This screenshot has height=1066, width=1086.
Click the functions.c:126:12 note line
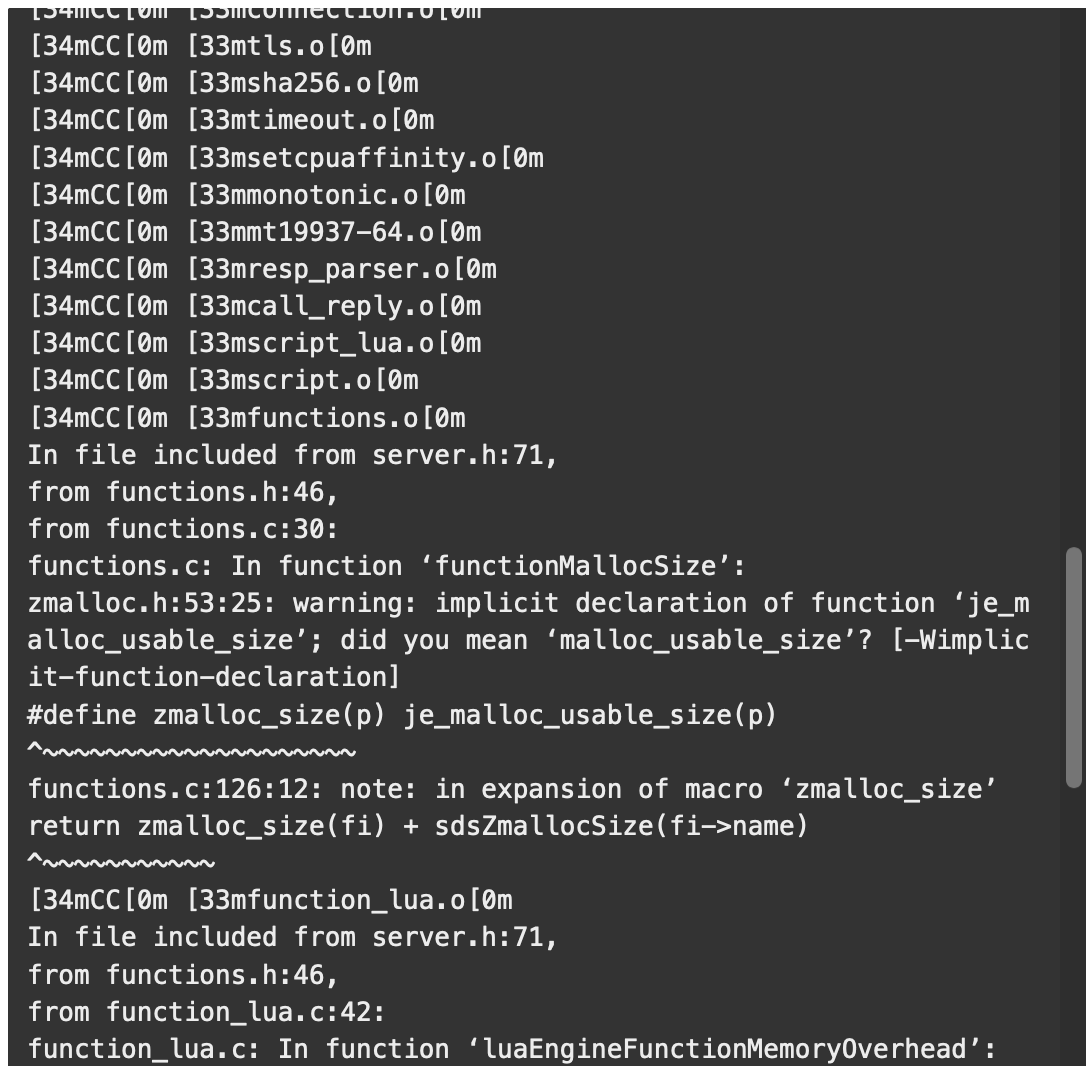[x=513, y=789]
